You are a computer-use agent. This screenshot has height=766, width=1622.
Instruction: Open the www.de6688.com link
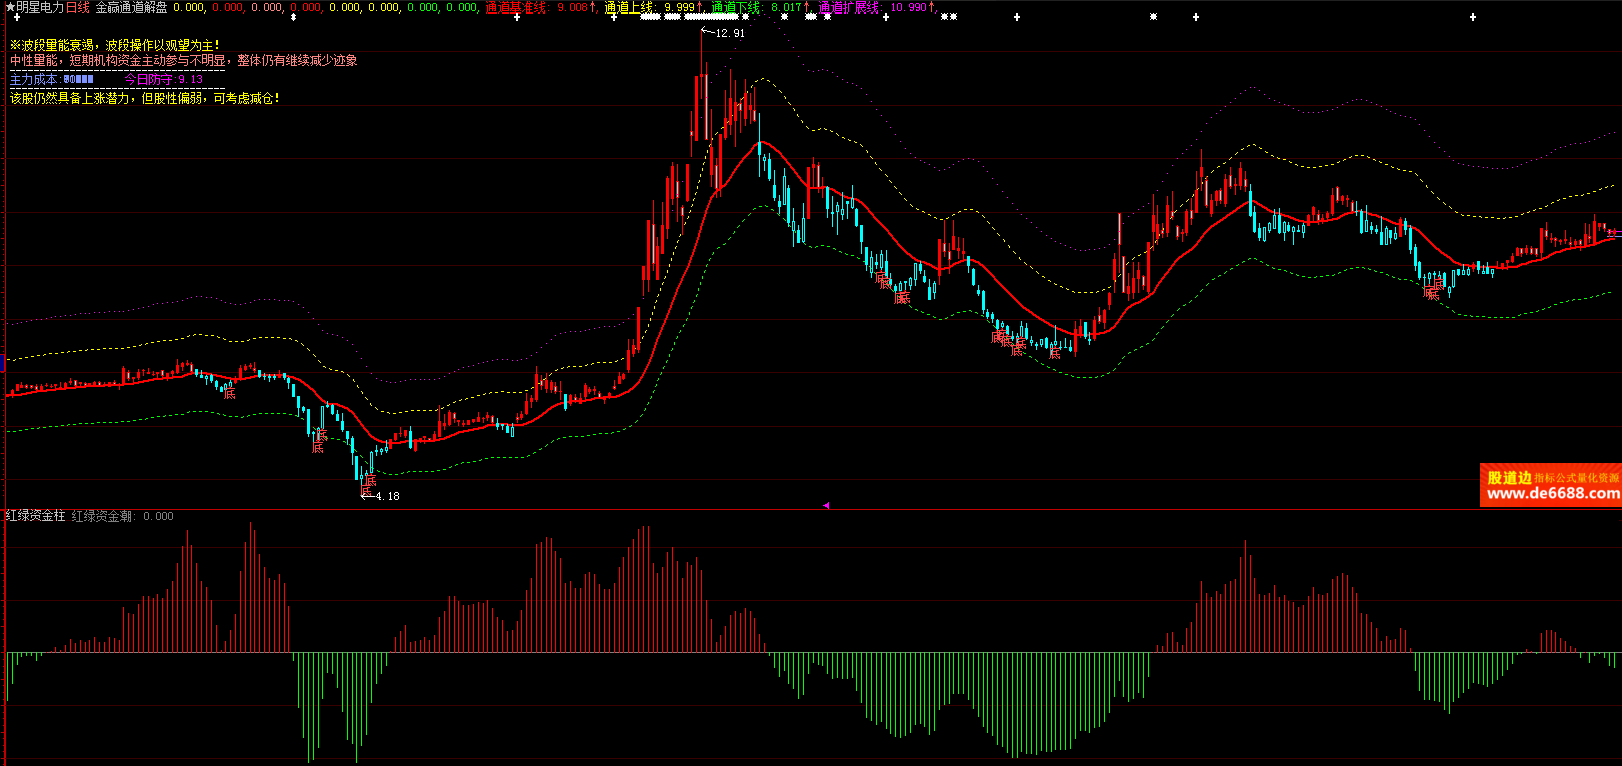pyautogui.click(x=1552, y=493)
